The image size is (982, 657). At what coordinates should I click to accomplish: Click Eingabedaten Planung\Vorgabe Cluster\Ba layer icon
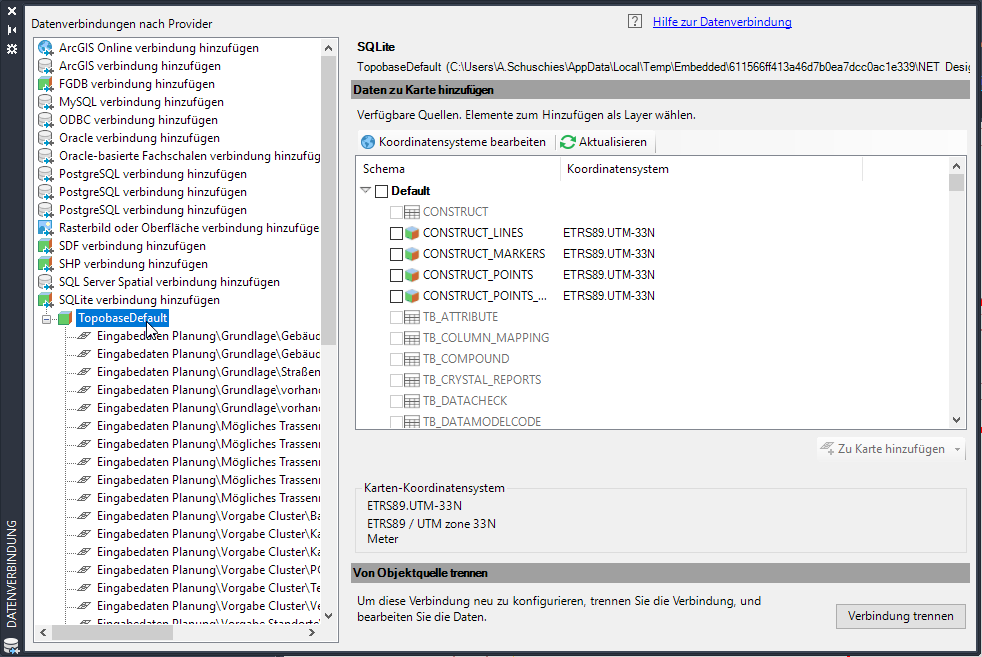84,516
